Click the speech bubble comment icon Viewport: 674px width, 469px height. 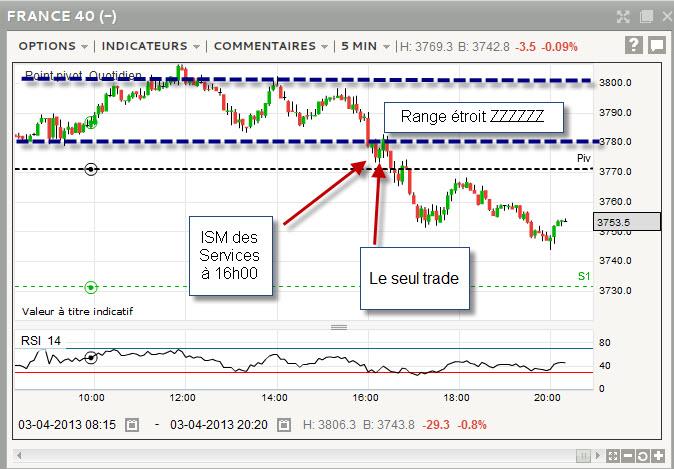(656, 45)
